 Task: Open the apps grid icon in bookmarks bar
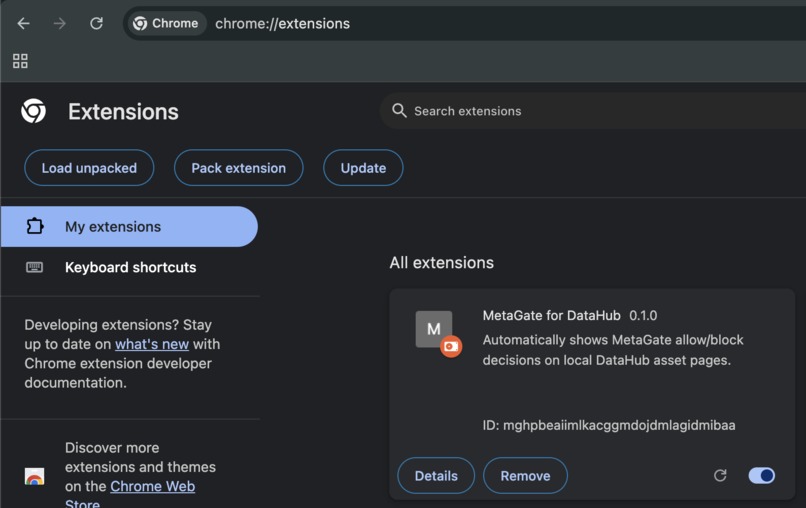click(x=20, y=61)
